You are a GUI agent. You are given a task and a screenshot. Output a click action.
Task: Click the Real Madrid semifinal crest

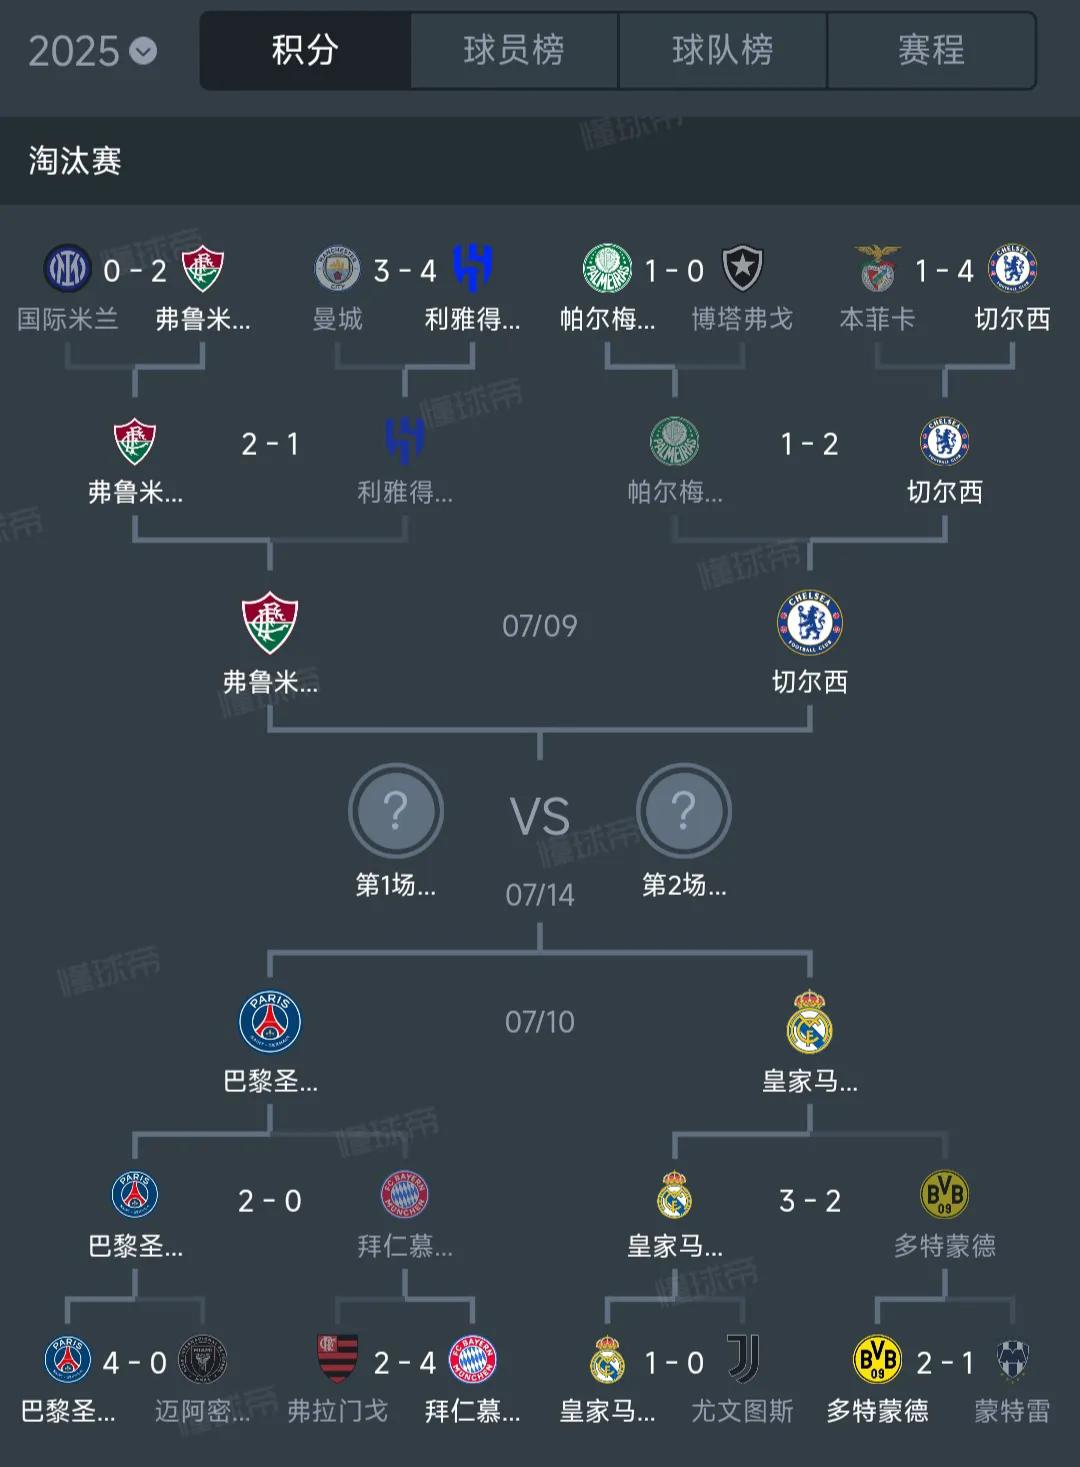pos(810,1021)
